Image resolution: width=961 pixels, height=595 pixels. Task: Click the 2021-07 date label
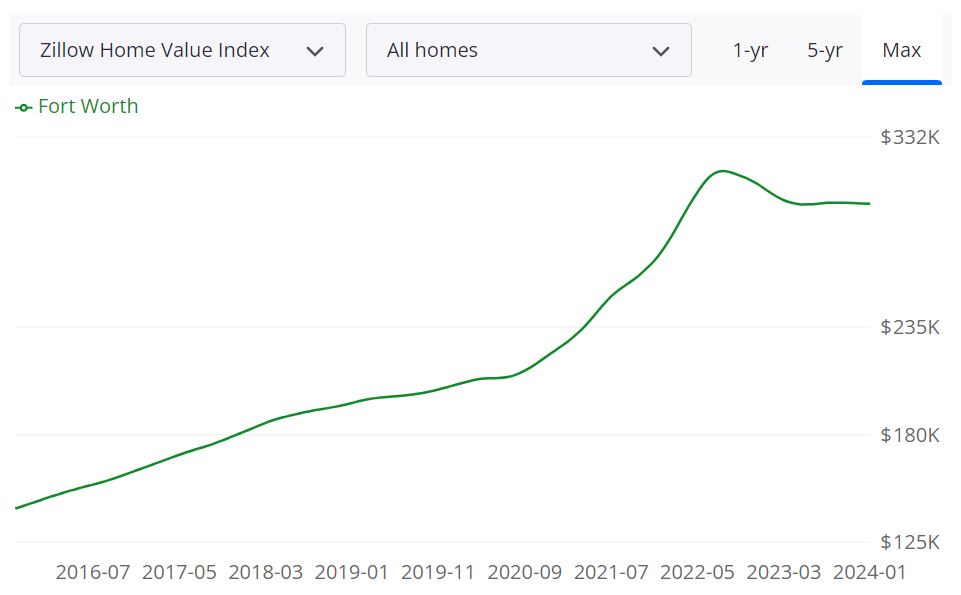(x=611, y=572)
